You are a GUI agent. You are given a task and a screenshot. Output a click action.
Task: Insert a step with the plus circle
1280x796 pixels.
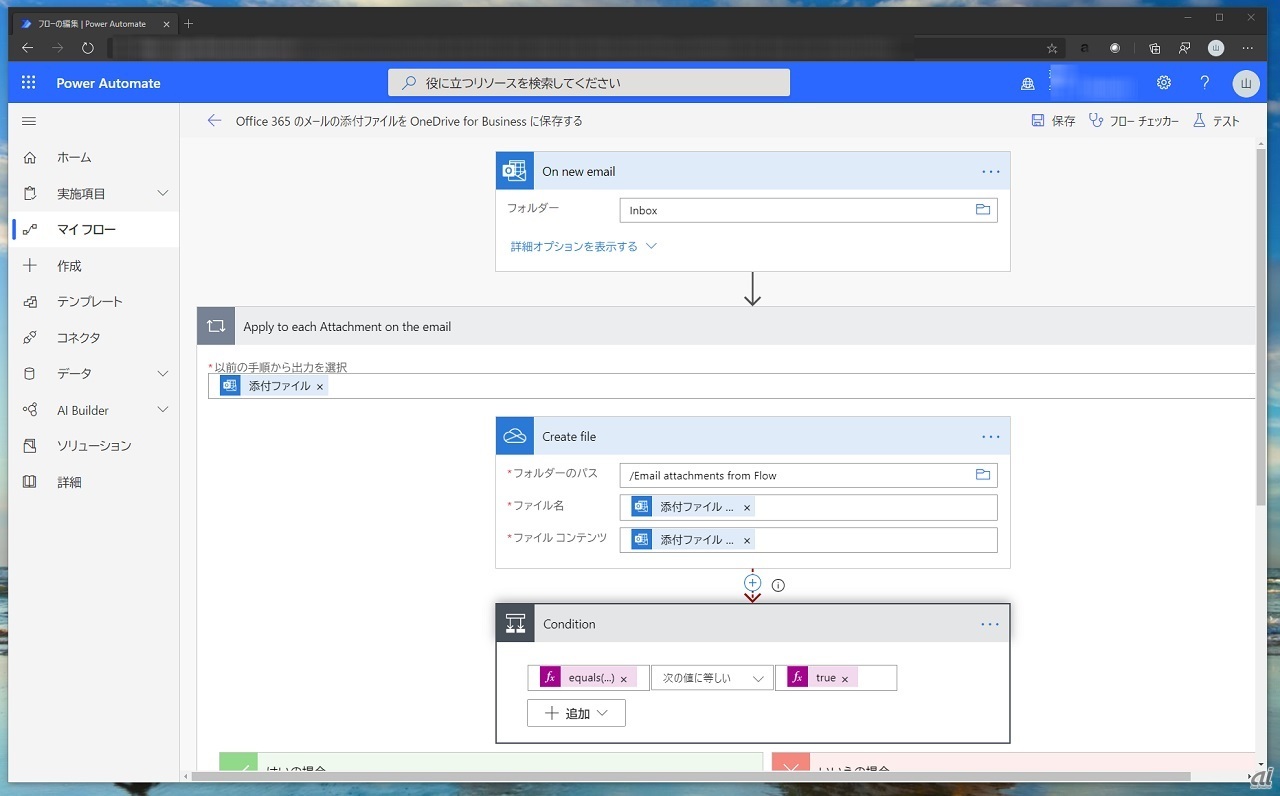coord(753,583)
